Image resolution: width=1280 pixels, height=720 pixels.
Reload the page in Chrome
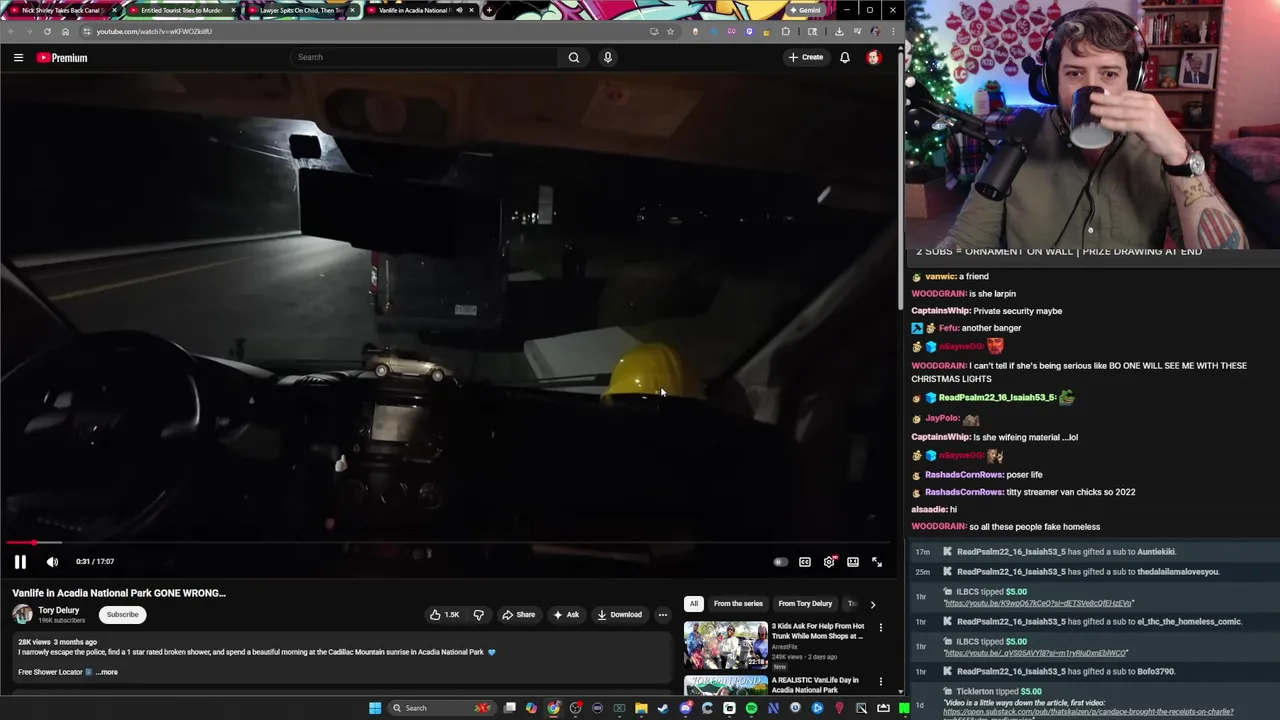pyautogui.click(x=47, y=31)
